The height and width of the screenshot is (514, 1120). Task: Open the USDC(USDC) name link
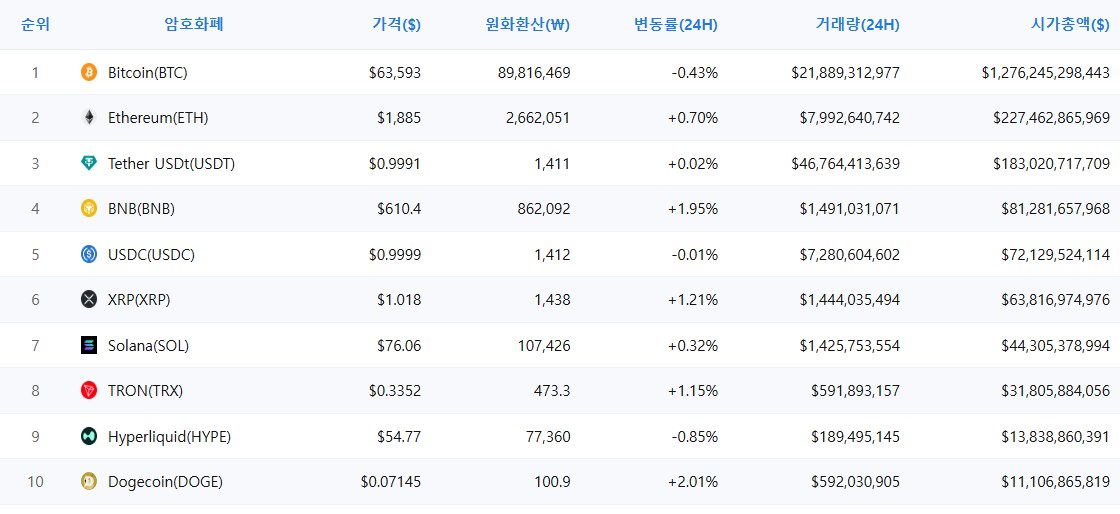[151, 254]
